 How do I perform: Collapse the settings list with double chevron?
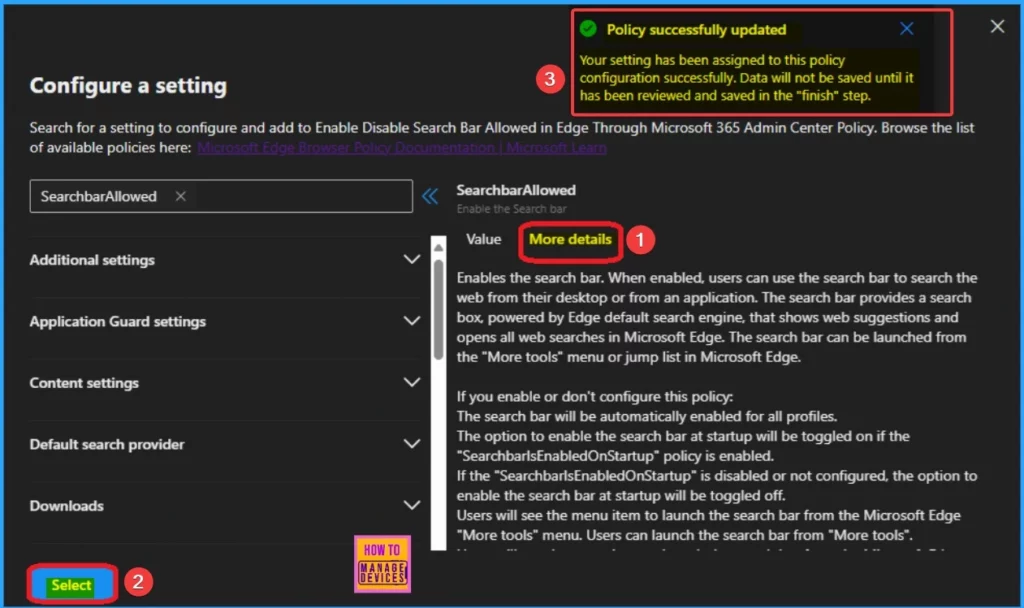click(x=430, y=196)
